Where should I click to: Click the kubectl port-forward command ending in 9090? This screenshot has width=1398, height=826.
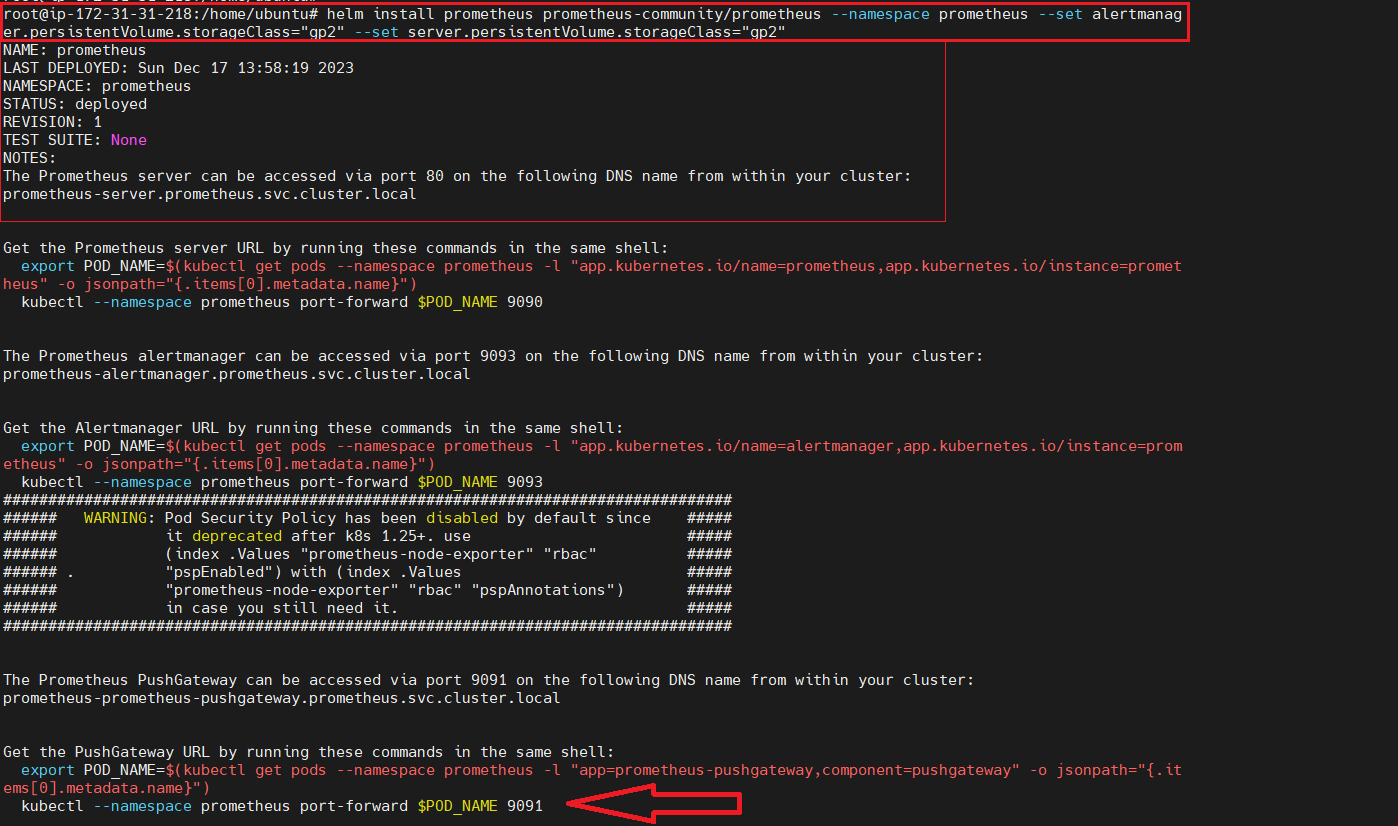tap(282, 302)
